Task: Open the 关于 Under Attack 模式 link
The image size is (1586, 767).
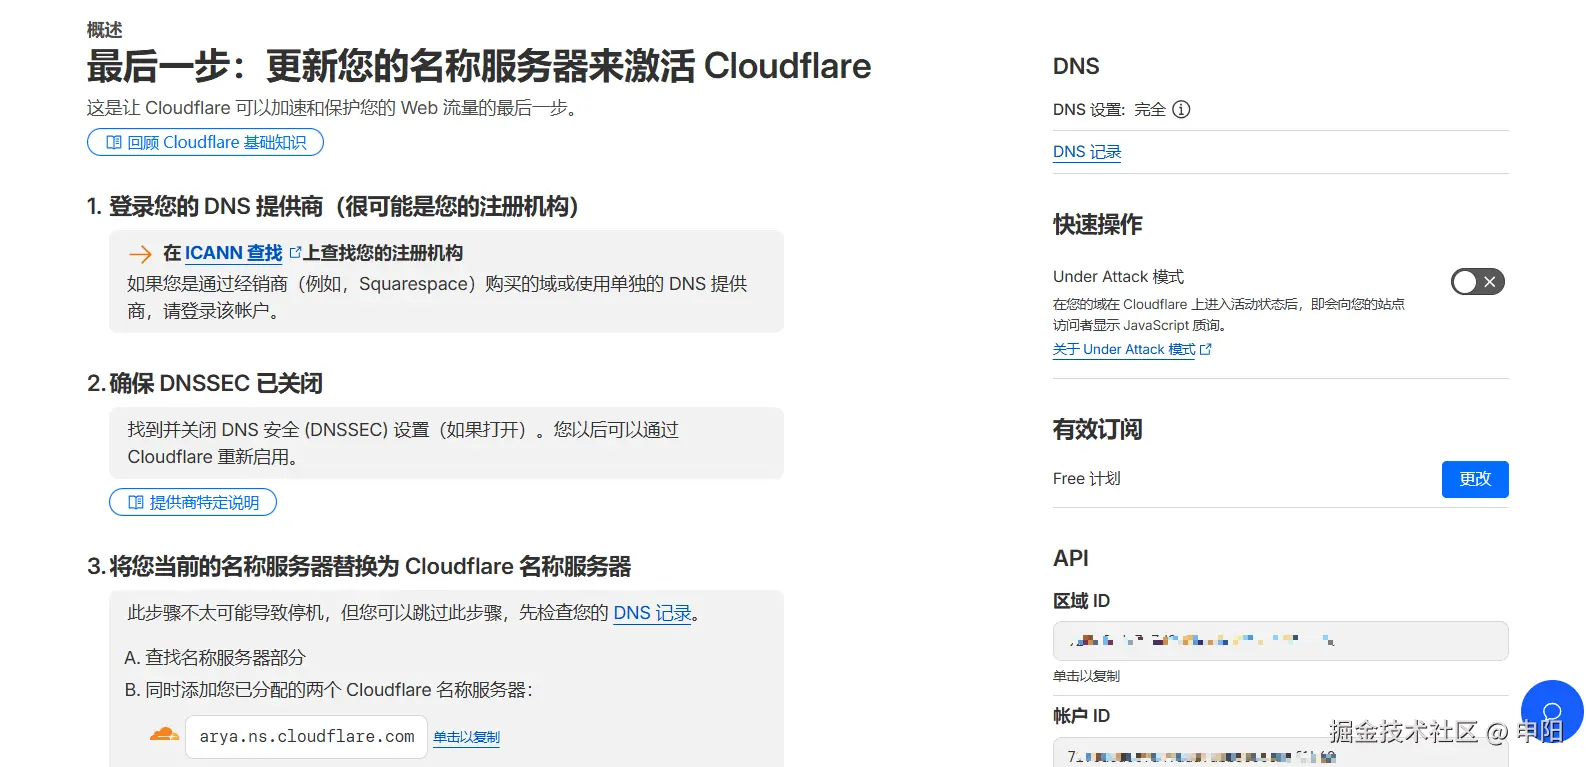Action: [1124, 349]
